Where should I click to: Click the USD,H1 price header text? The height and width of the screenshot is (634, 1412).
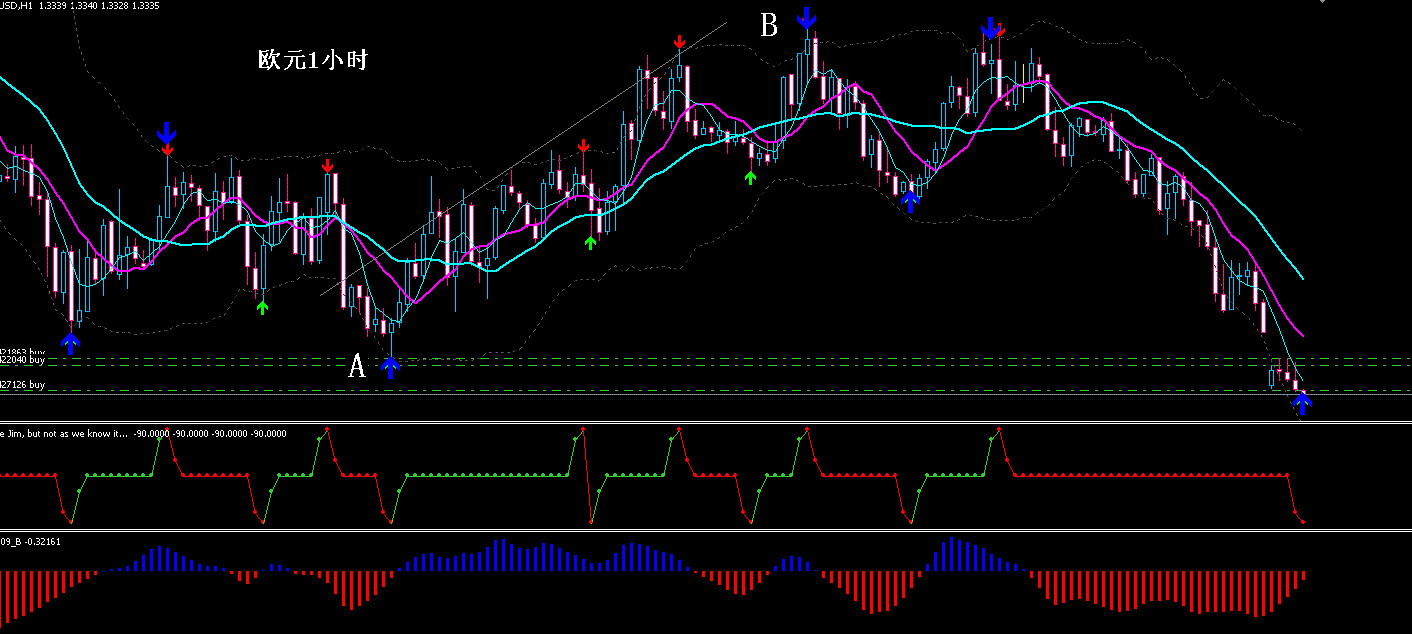[80, 5]
